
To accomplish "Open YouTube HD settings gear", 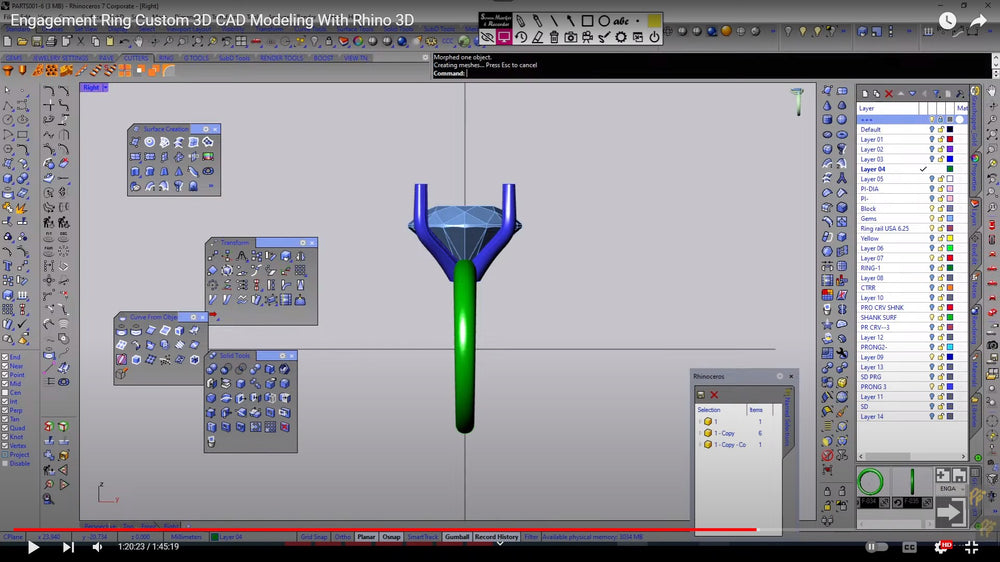I will tap(942, 547).
